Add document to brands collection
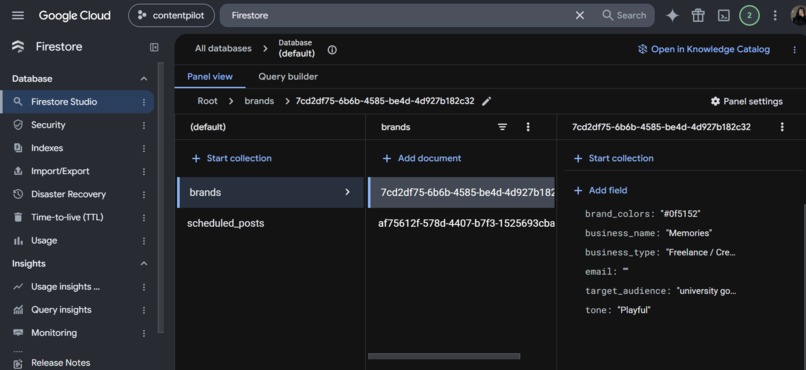 tap(422, 158)
